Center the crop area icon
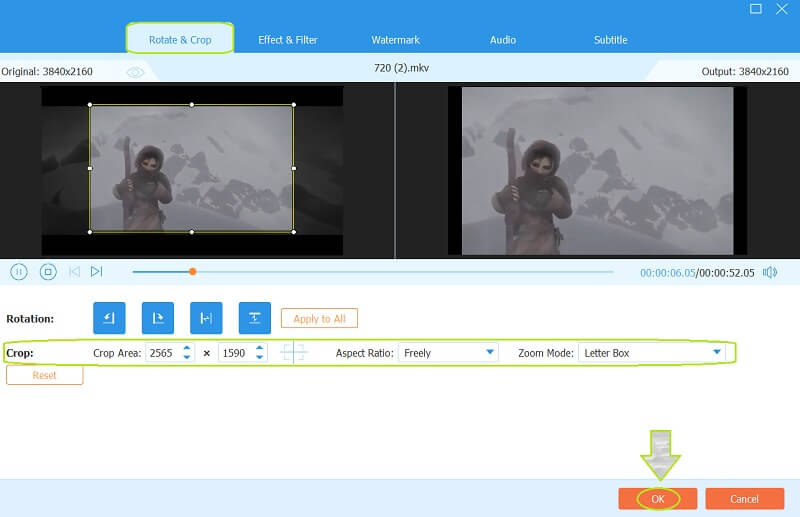The height and width of the screenshot is (517, 800). [x=294, y=353]
